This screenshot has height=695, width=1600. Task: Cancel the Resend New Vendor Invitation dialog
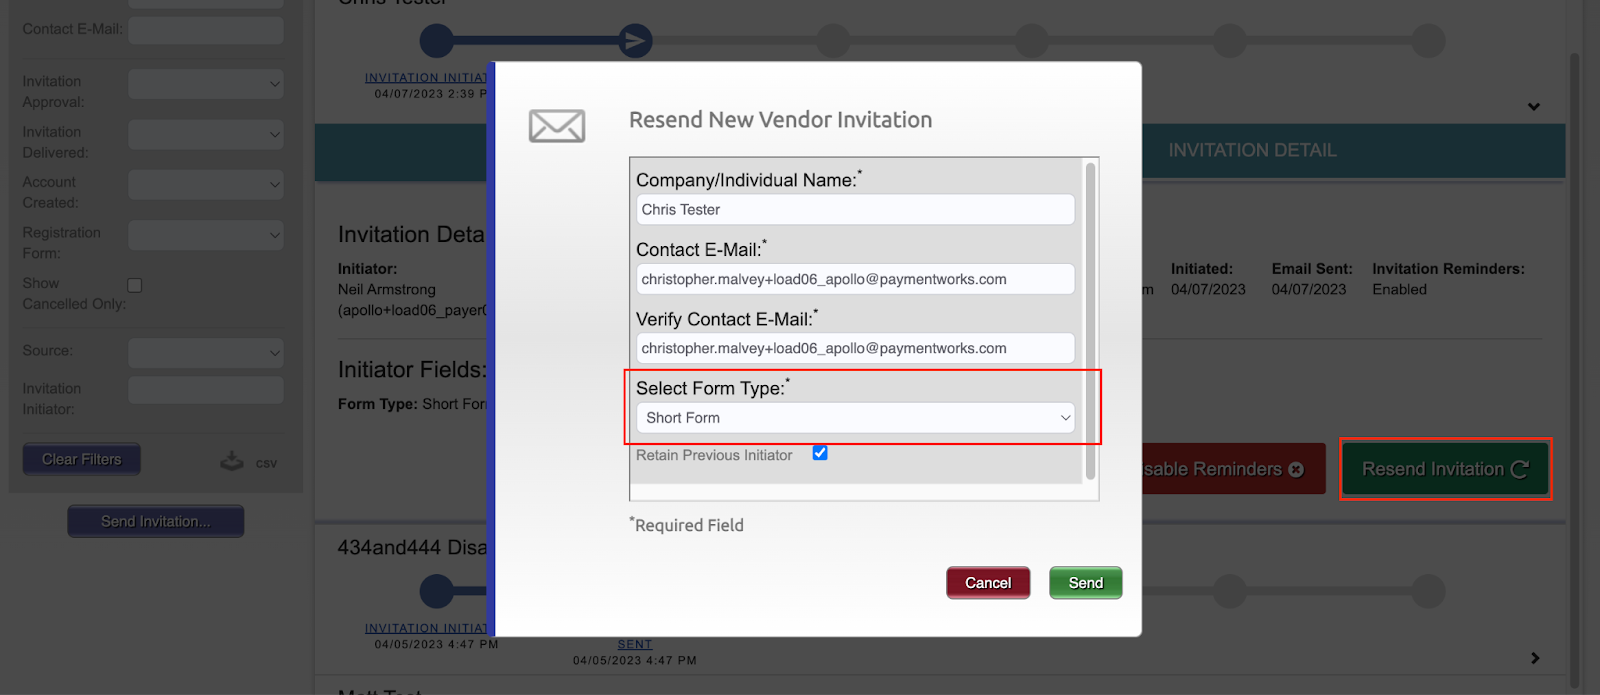pyautogui.click(x=988, y=583)
